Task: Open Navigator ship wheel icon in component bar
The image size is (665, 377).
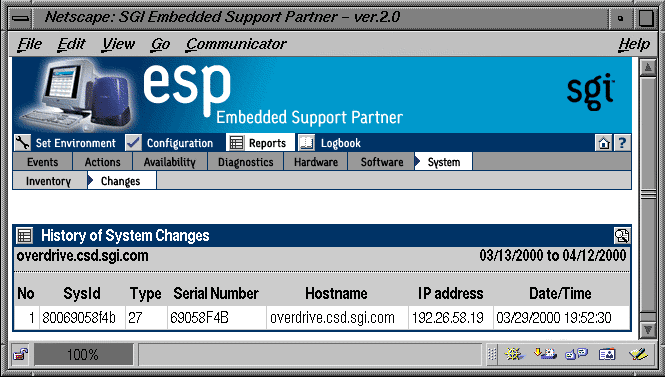Action: [x=514, y=354]
